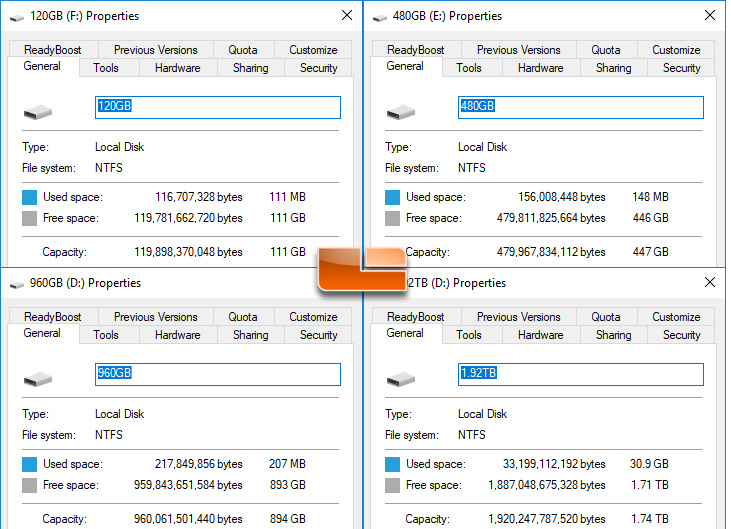Image resolution: width=731 pixels, height=529 pixels.
Task: Click large drive icon beside 960GB name field
Action: point(38,379)
